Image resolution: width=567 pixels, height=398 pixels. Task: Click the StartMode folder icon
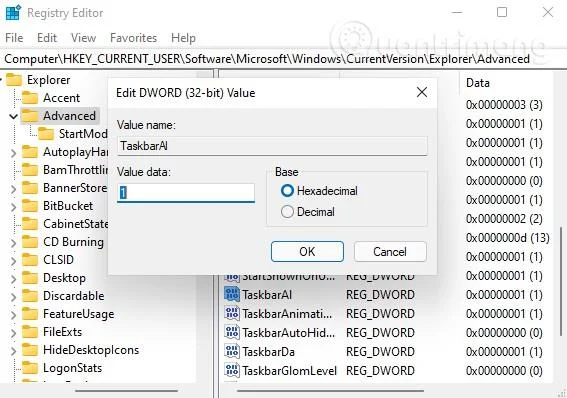click(x=46, y=134)
